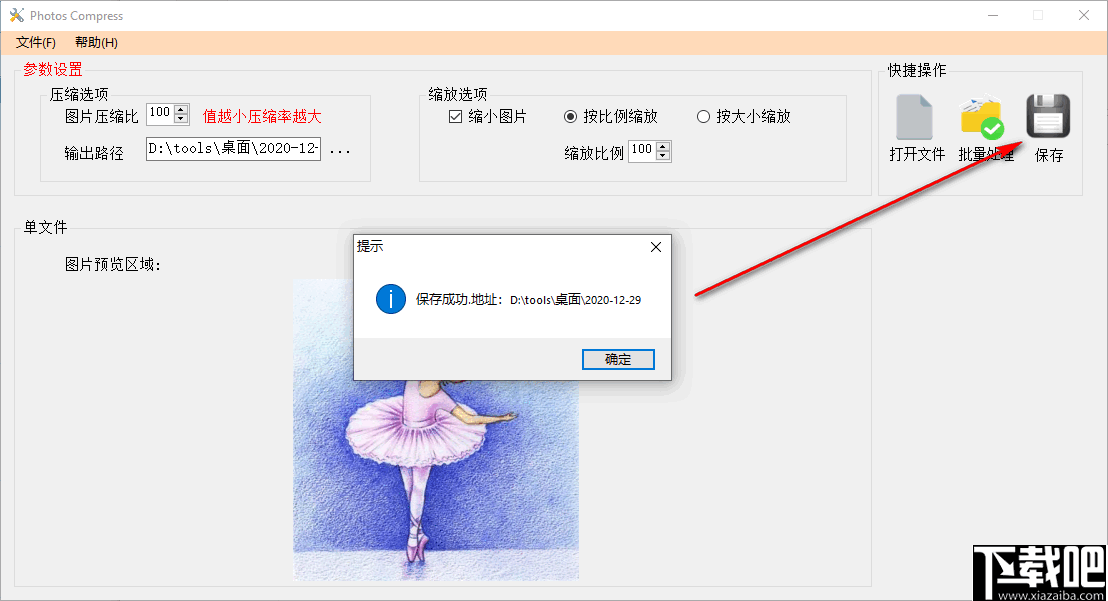Click the blank document icon under 快捷操作
Image resolution: width=1108 pixels, height=601 pixels.
click(x=914, y=113)
